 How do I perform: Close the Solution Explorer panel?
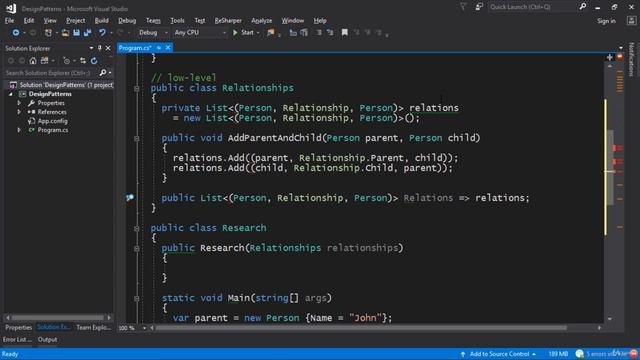click(x=108, y=48)
